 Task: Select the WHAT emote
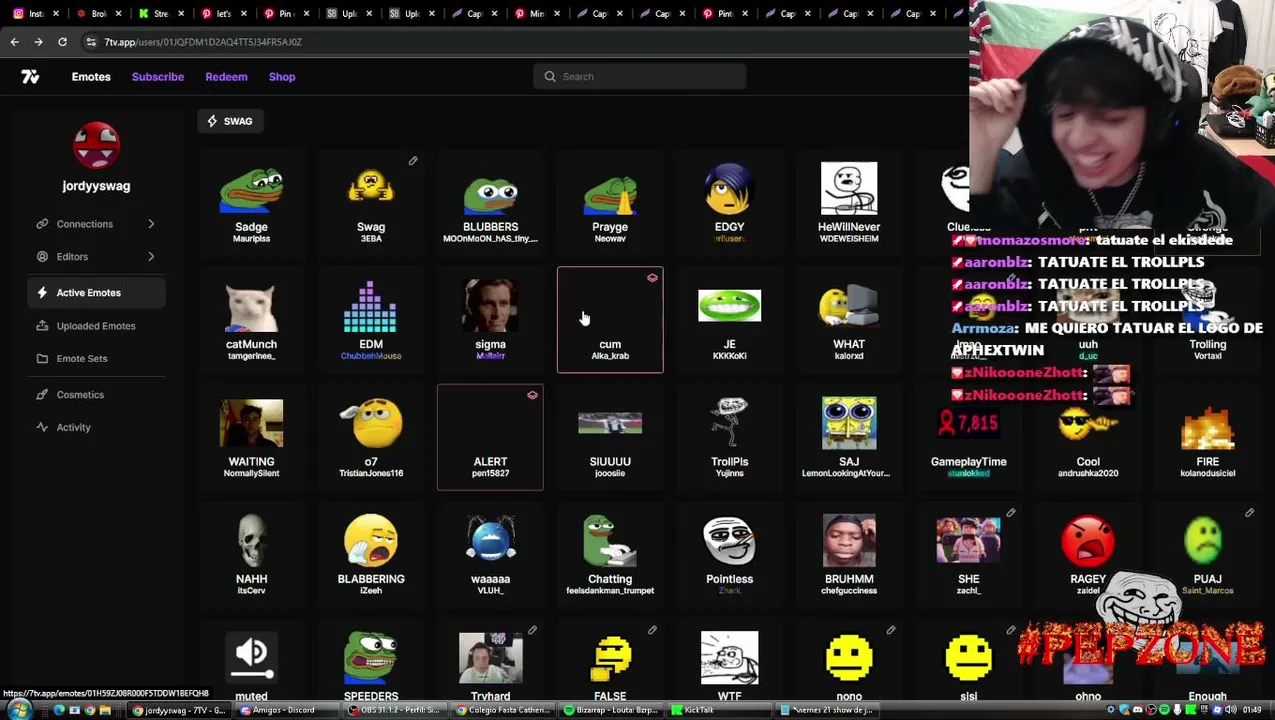(849, 320)
